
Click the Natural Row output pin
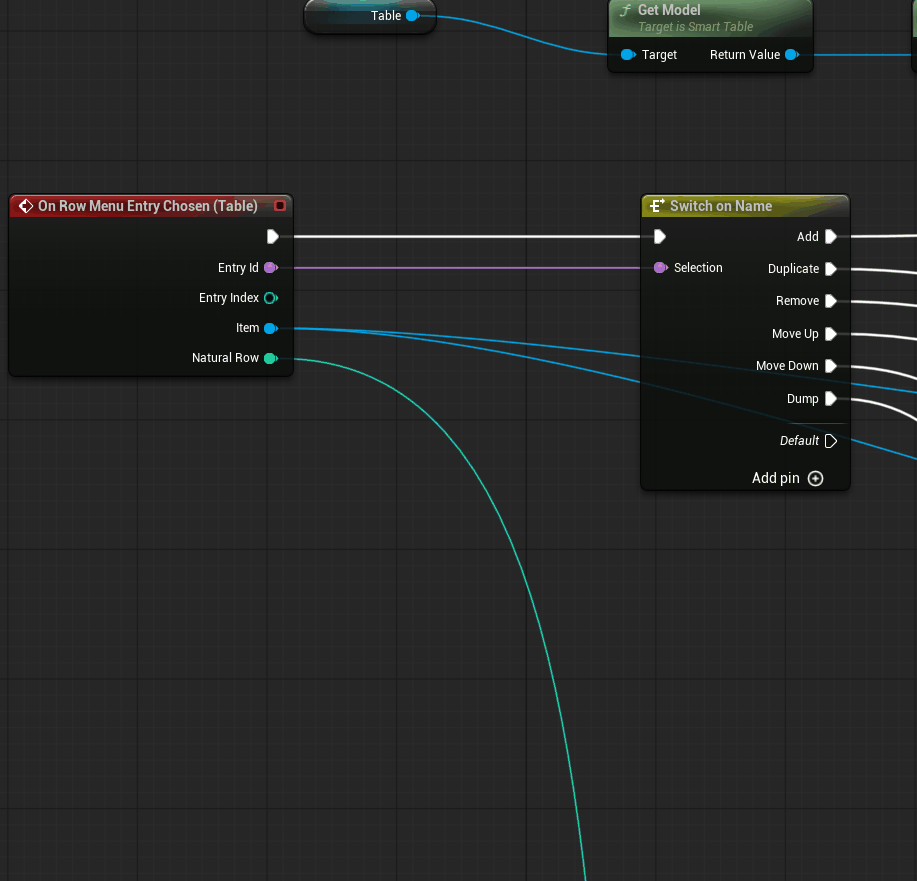(x=271, y=358)
